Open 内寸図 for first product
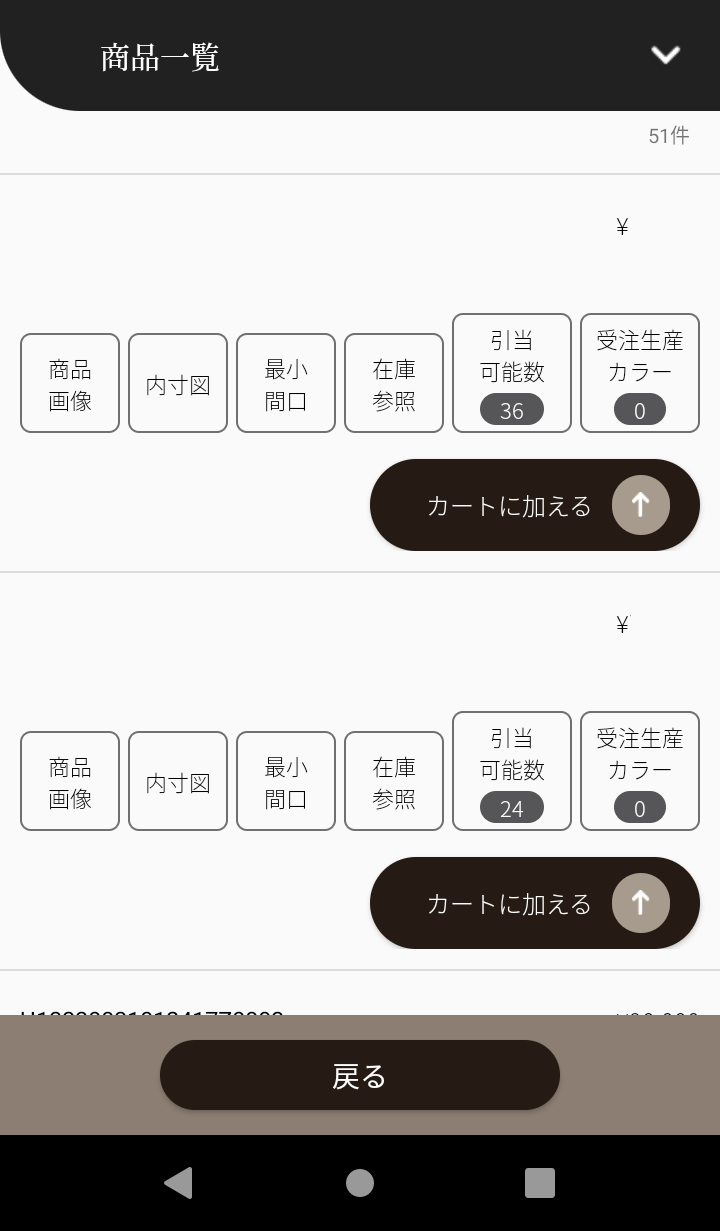This screenshot has height=1231, width=720. 178,383
